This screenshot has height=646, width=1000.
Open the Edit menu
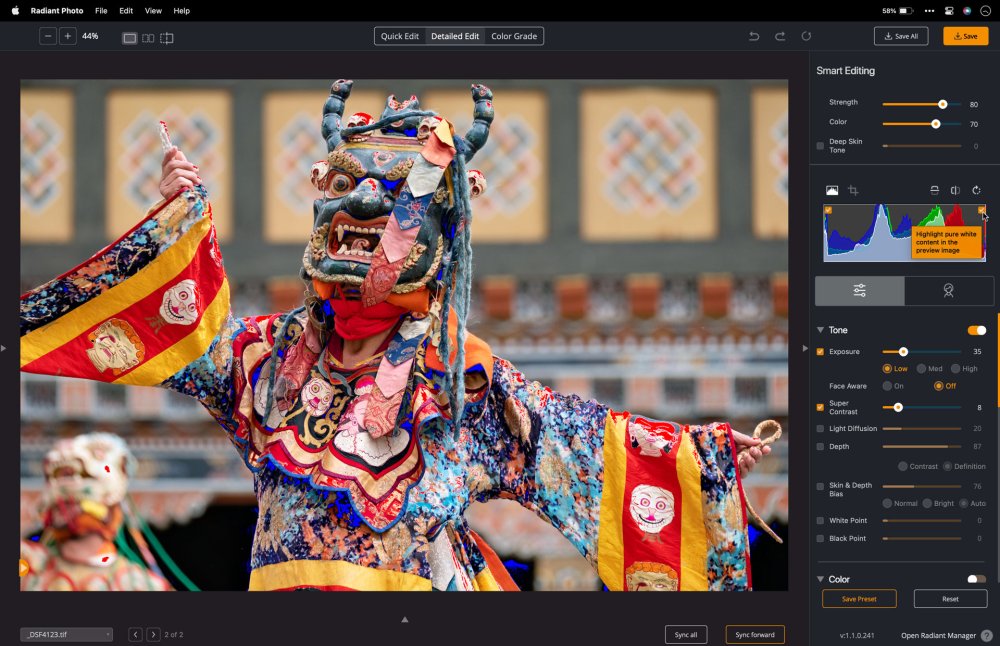point(126,10)
